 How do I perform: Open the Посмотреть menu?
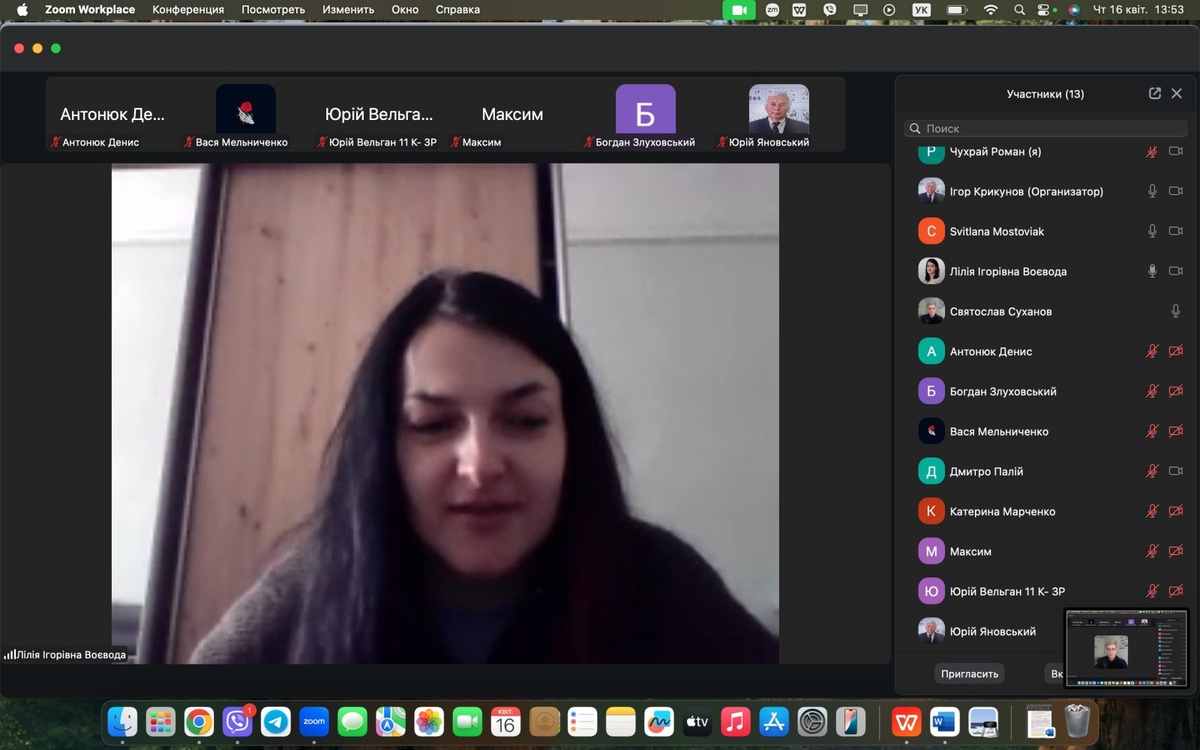pos(273,10)
